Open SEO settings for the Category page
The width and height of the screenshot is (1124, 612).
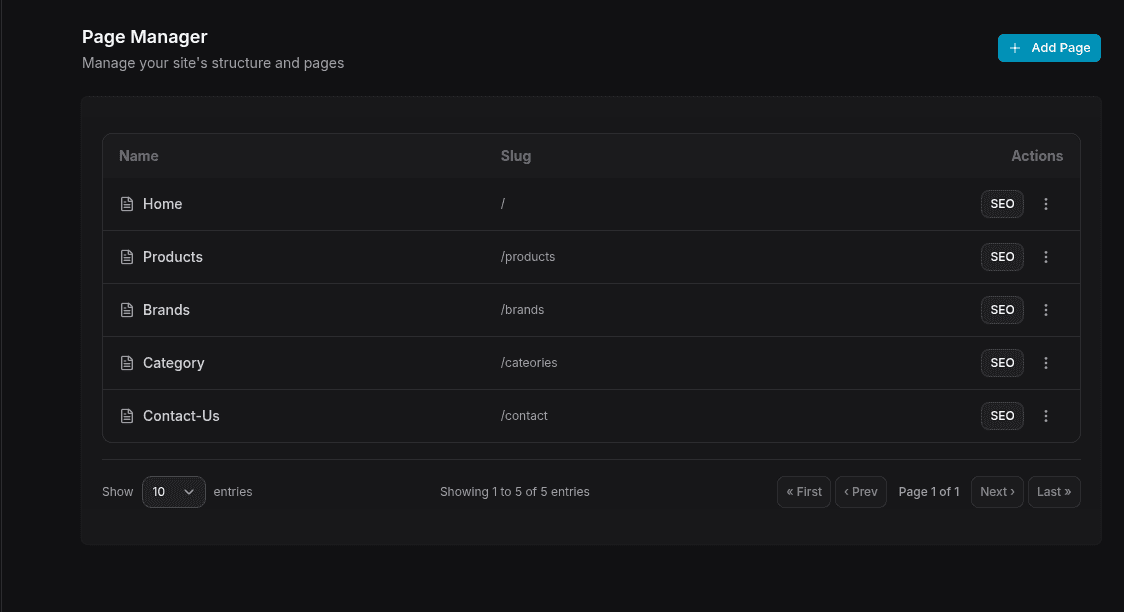(x=1002, y=363)
